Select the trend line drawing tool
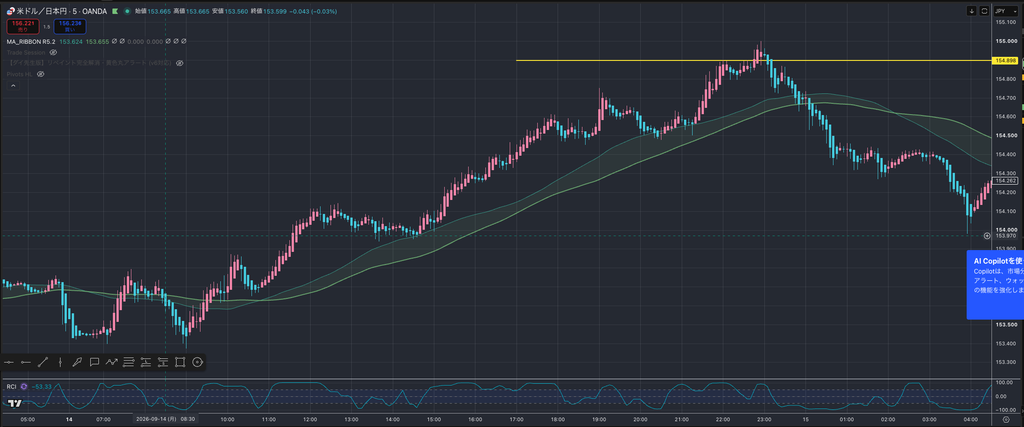Image resolution: width=1024 pixels, height=427 pixels. point(43,362)
